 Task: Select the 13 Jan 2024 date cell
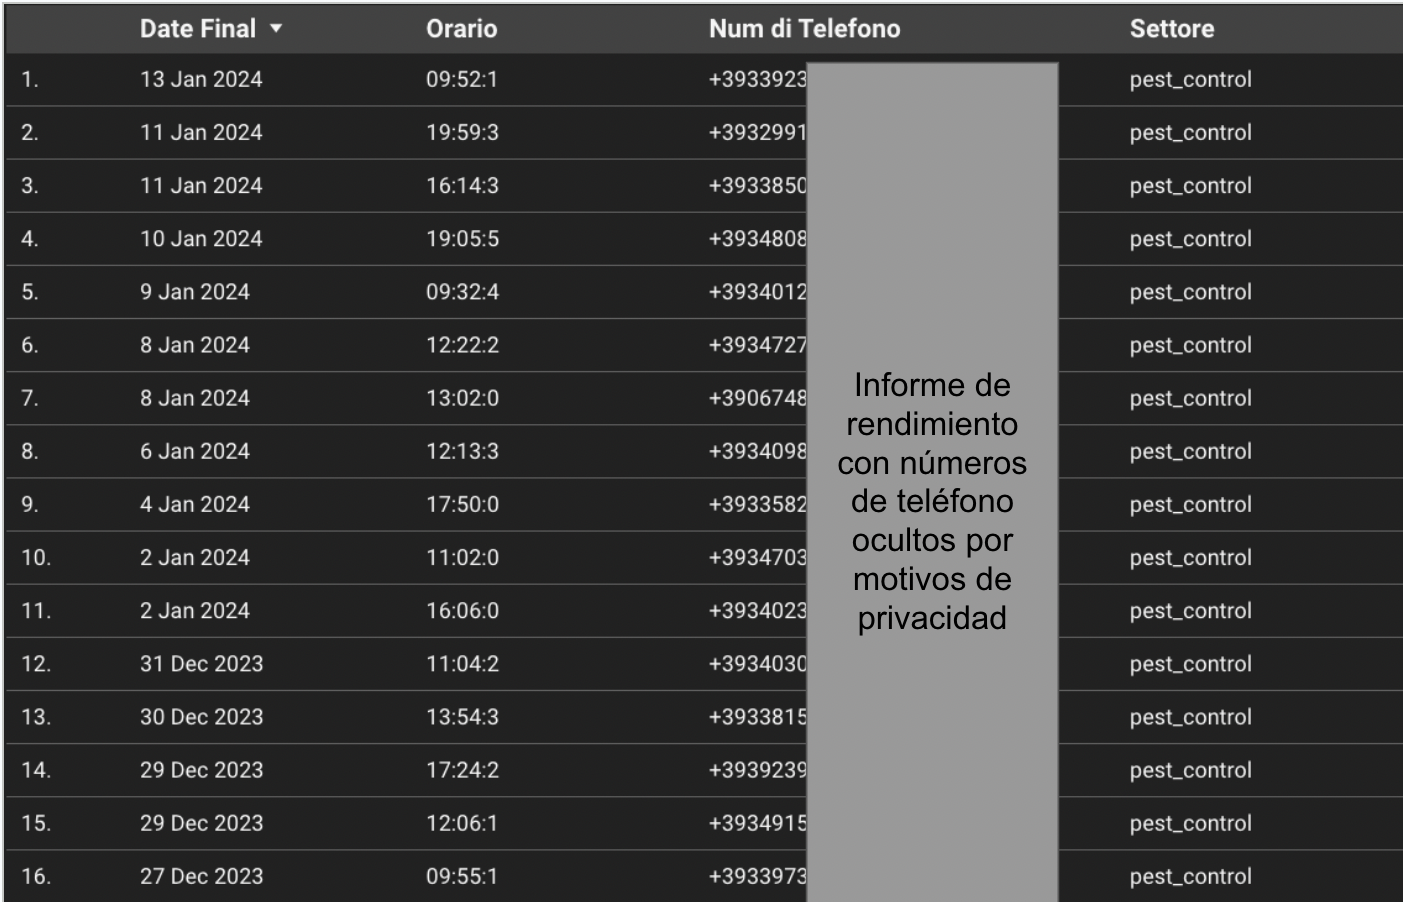click(201, 80)
